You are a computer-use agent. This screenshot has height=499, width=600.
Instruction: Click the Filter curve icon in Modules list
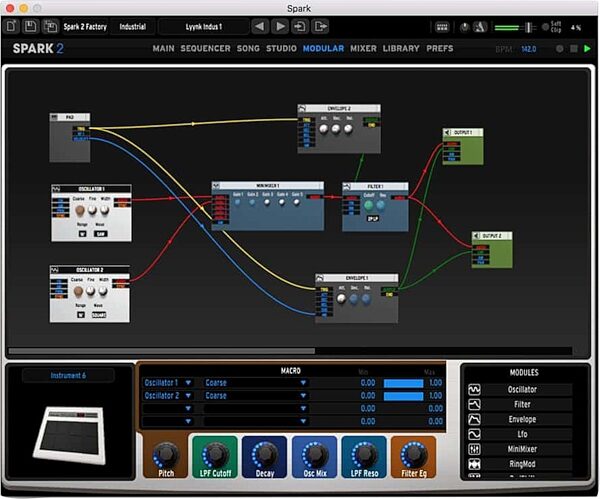474,404
